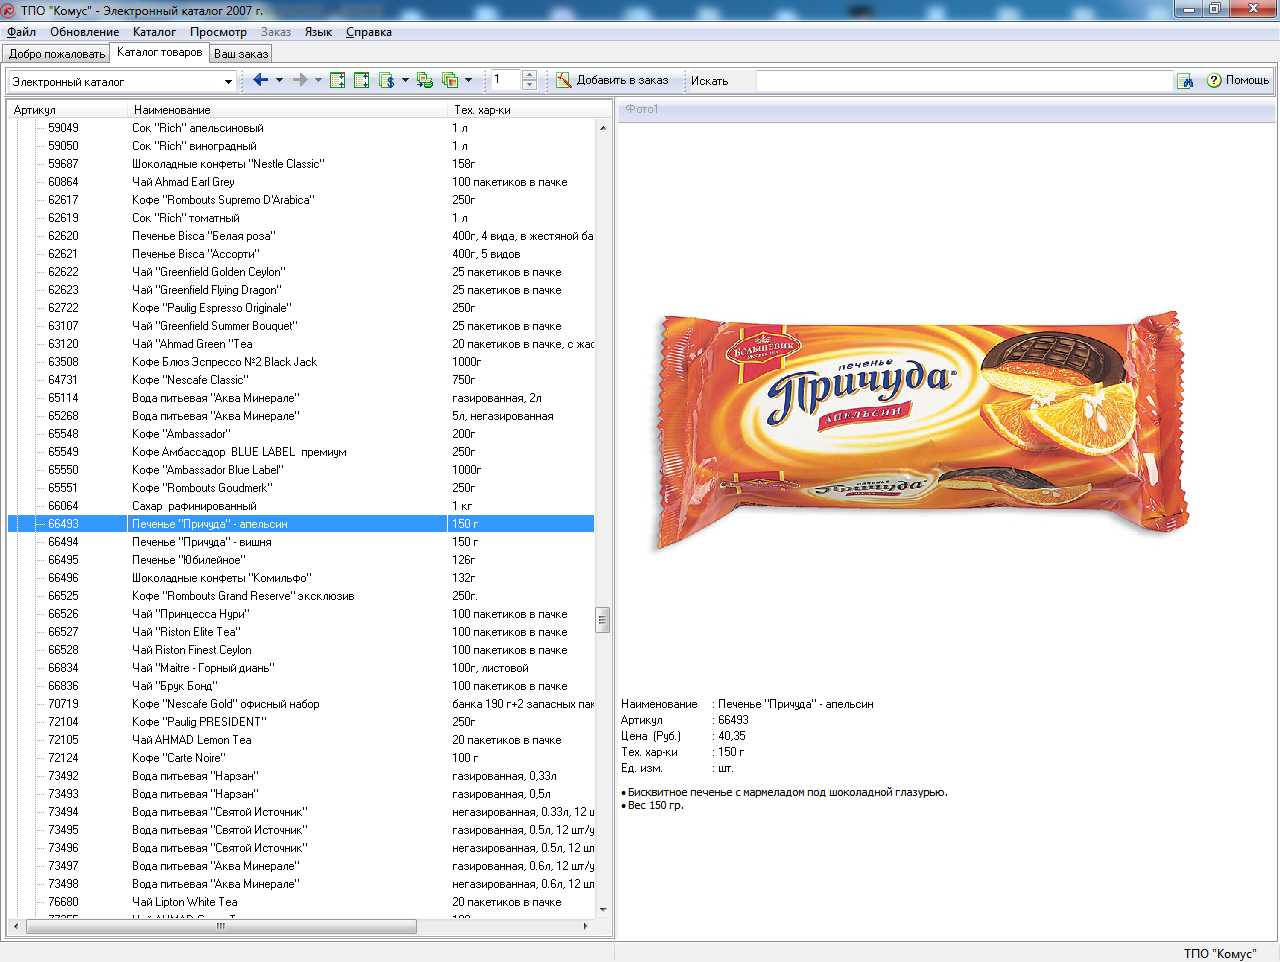The height and width of the screenshot is (962, 1280).
Task: Click the "Причуда" cookie product photo
Action: [x=921, y=431]
